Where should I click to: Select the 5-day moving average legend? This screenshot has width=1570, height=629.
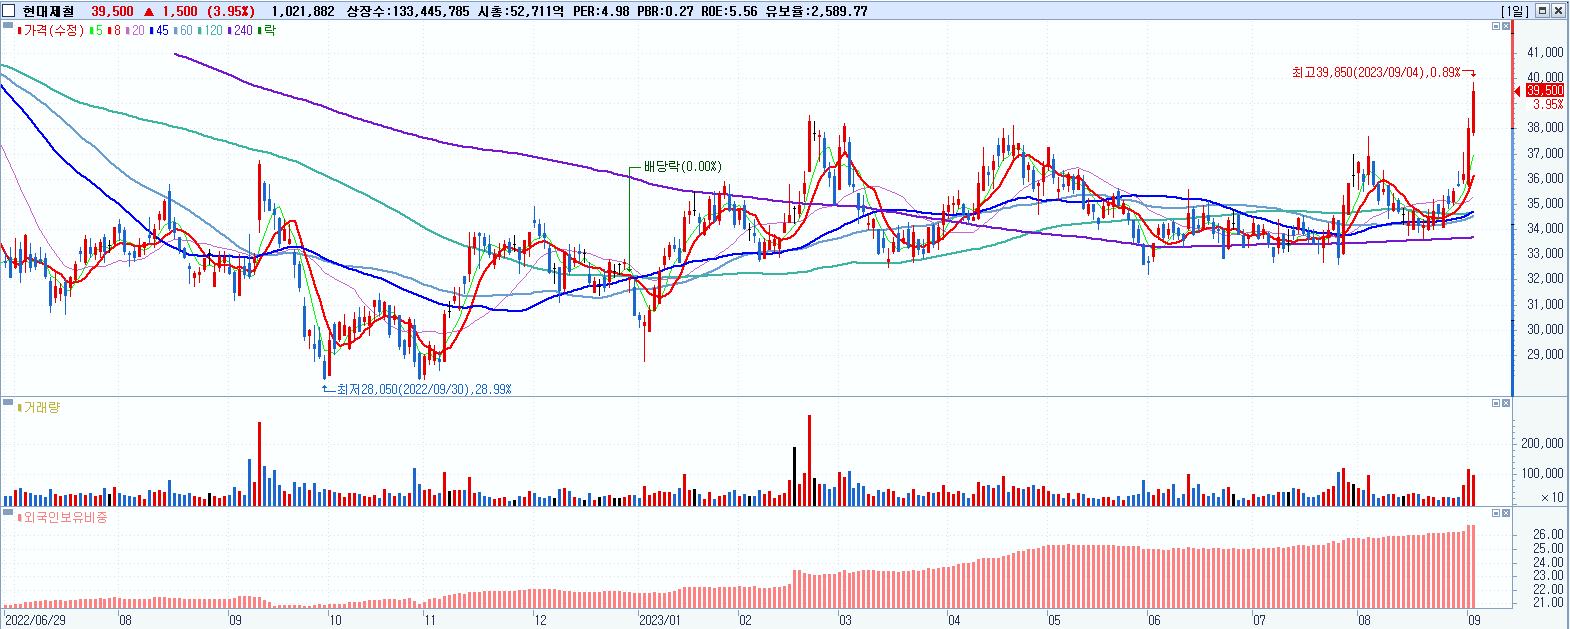click(x=96, y=31)
